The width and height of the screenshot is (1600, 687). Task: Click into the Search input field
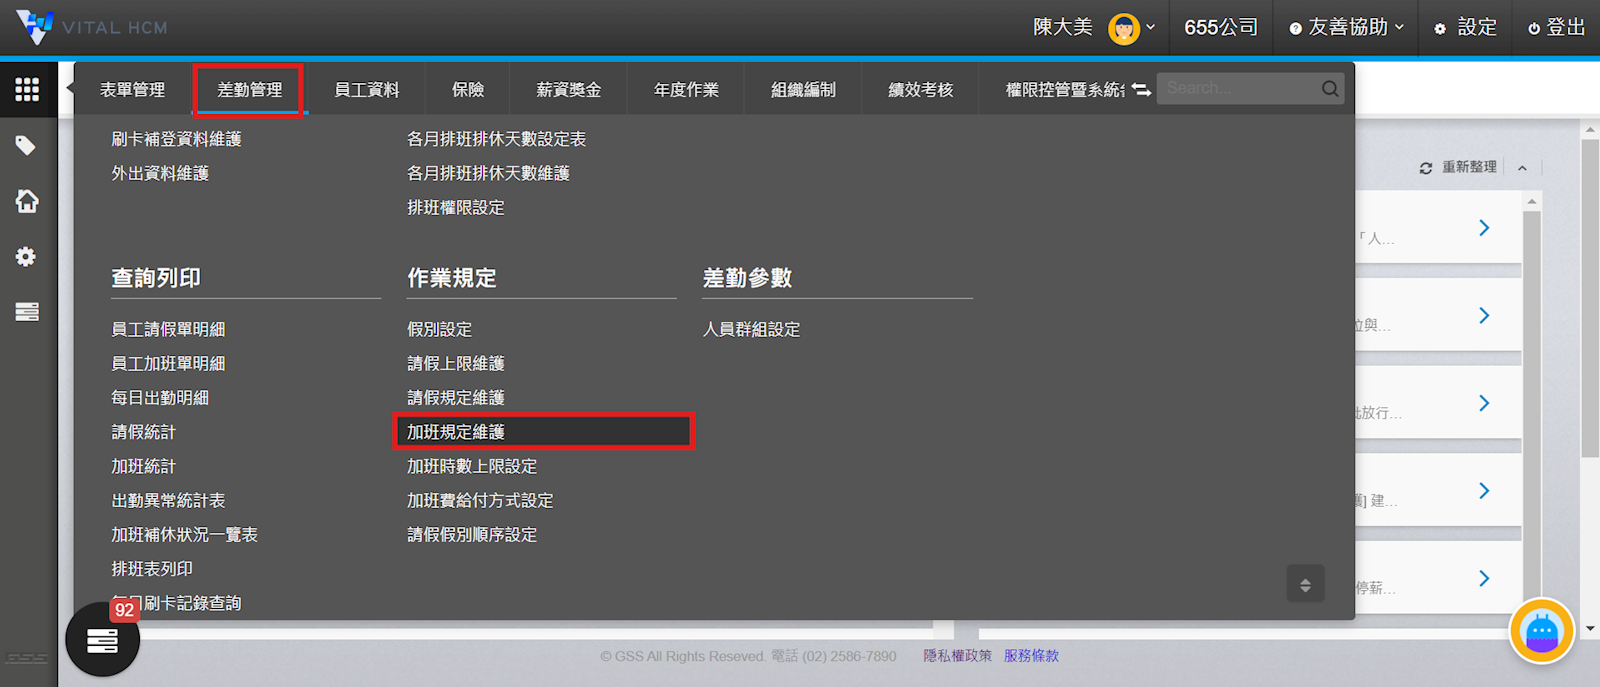point(1238,89)
